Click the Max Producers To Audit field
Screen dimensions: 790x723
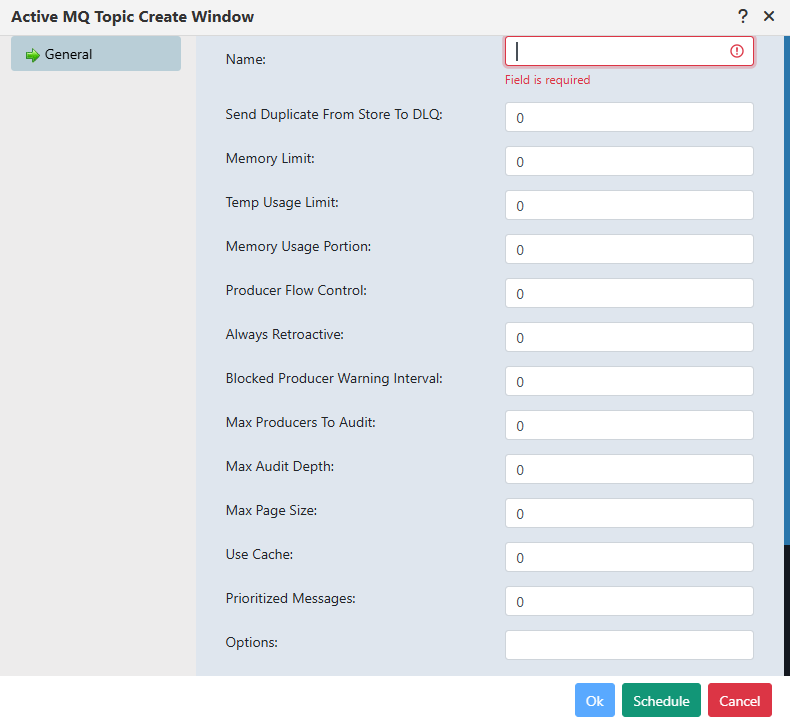(629, 425)
